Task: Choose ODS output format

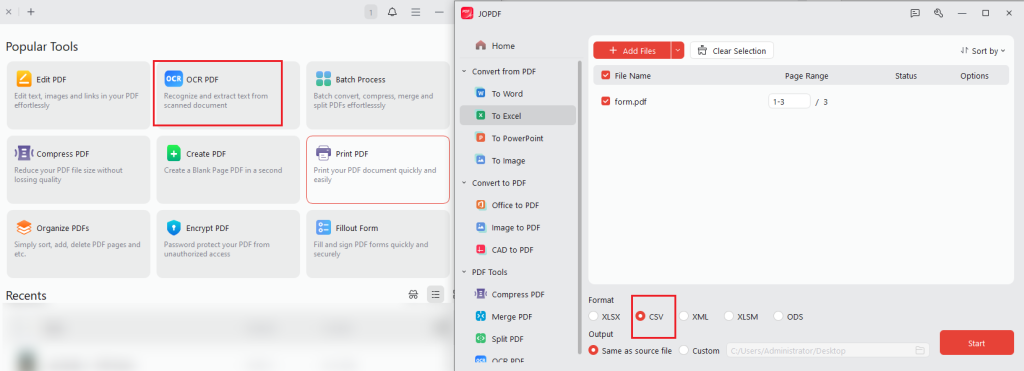Action: pos(778,316)
